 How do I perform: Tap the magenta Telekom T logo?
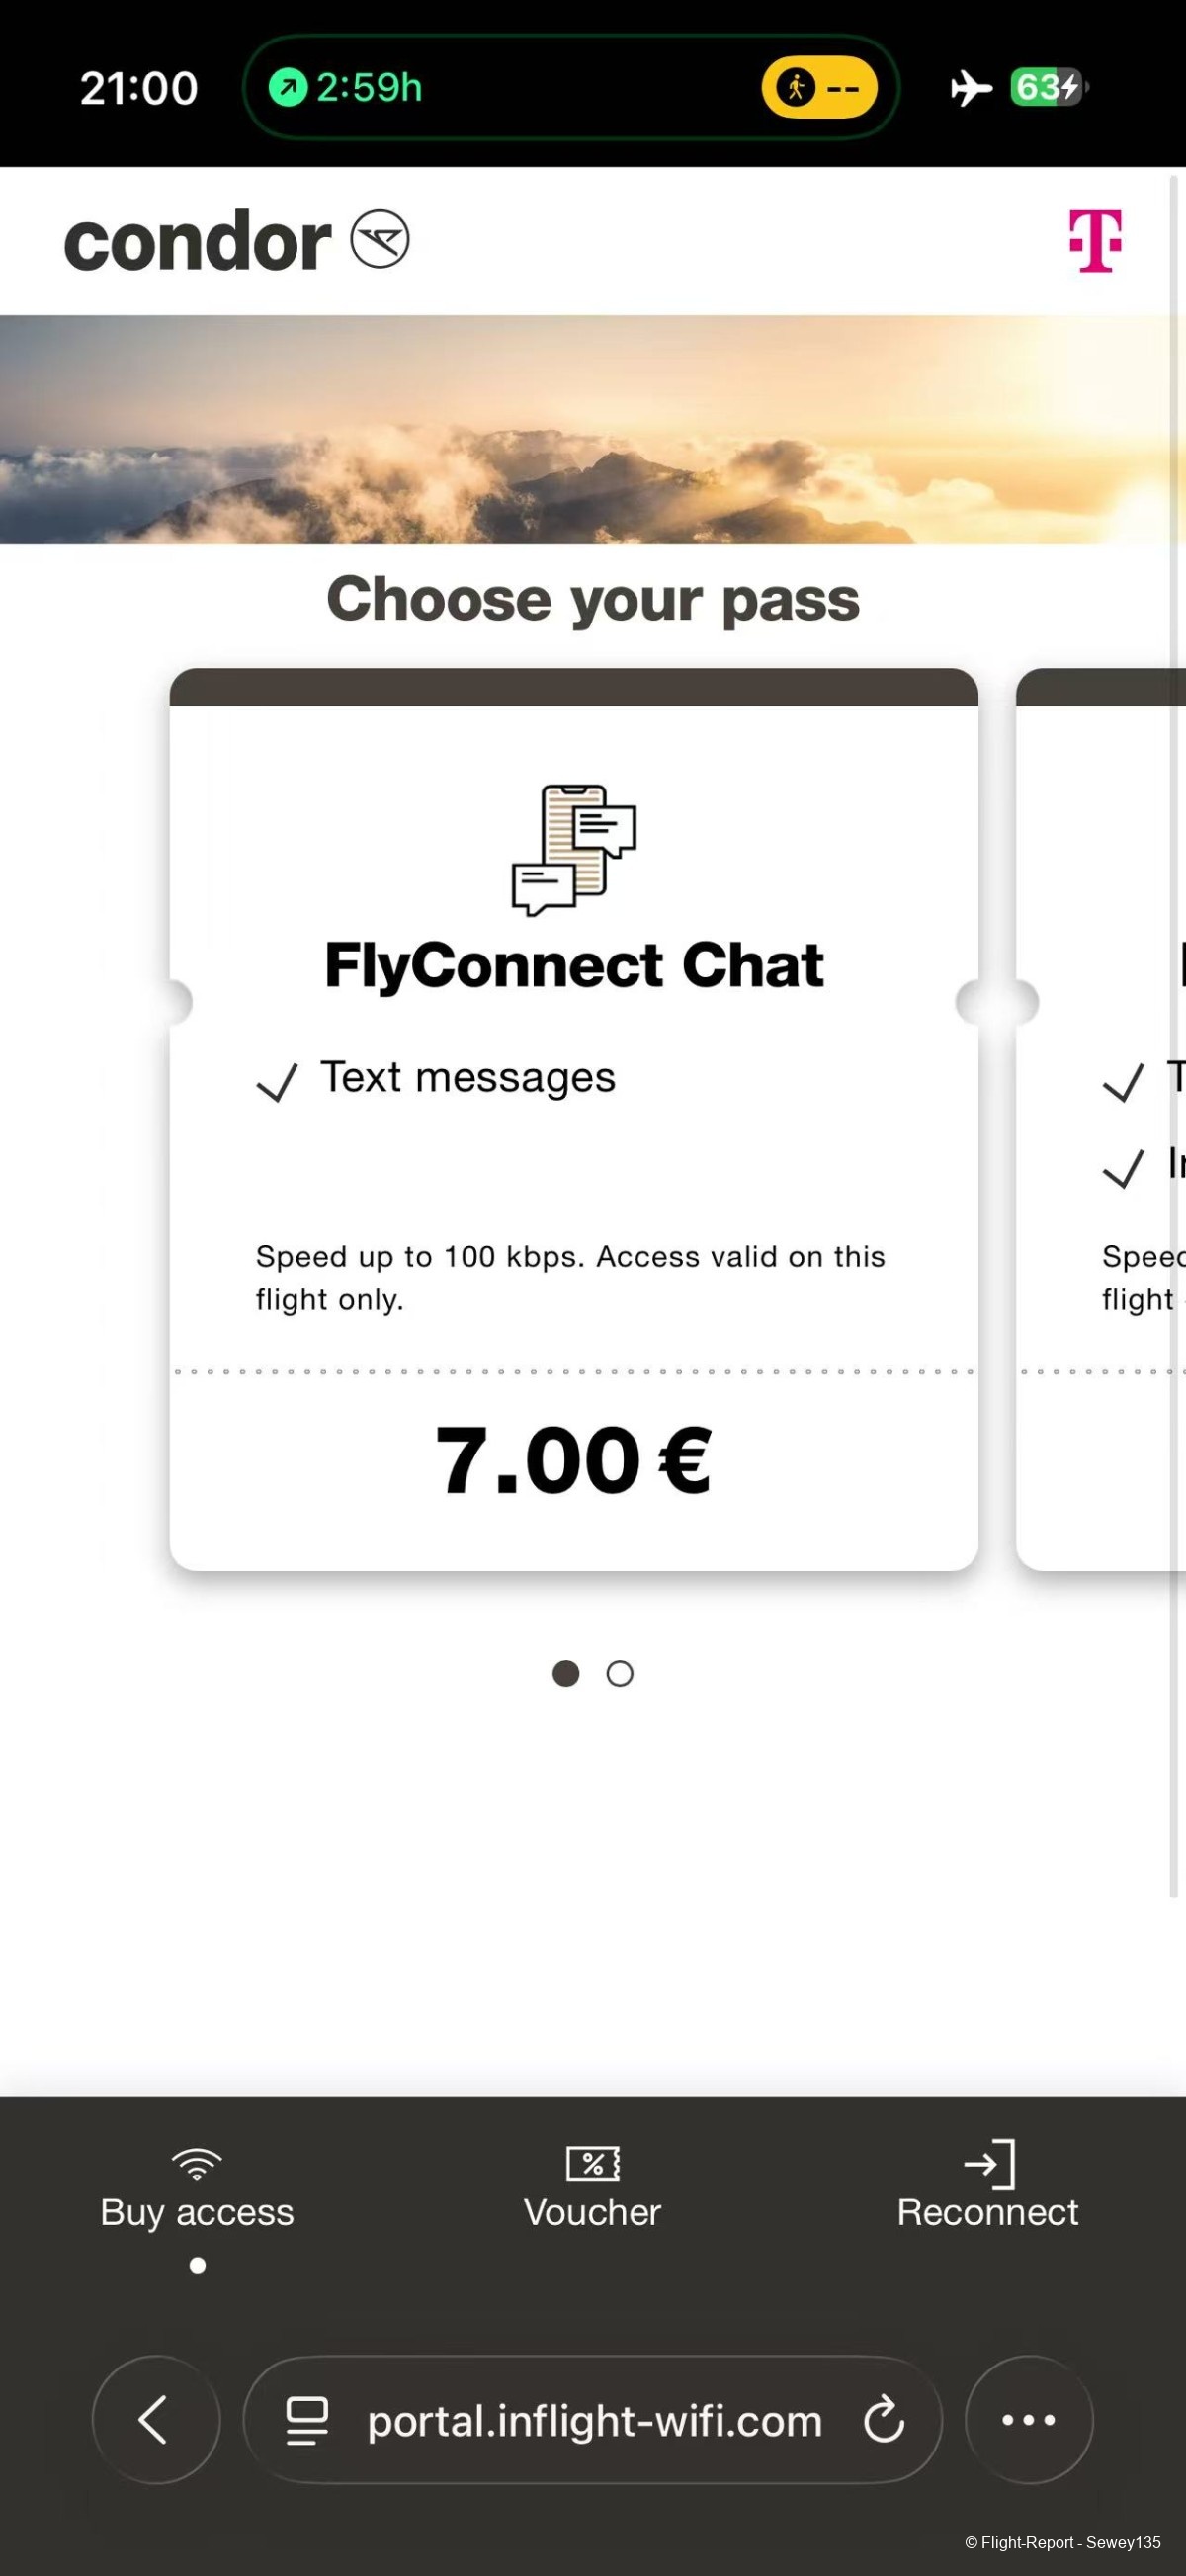1095,241
